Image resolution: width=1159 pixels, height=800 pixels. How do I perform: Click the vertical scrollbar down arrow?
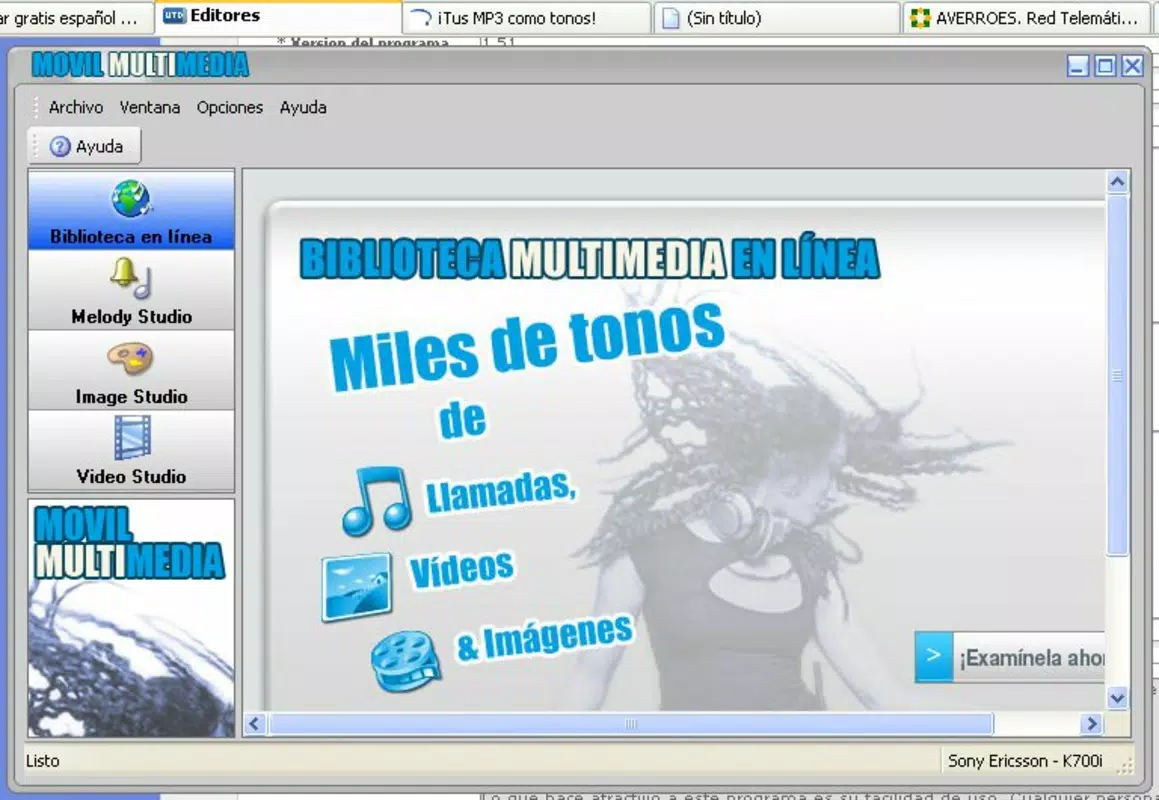click(1118, 697)
